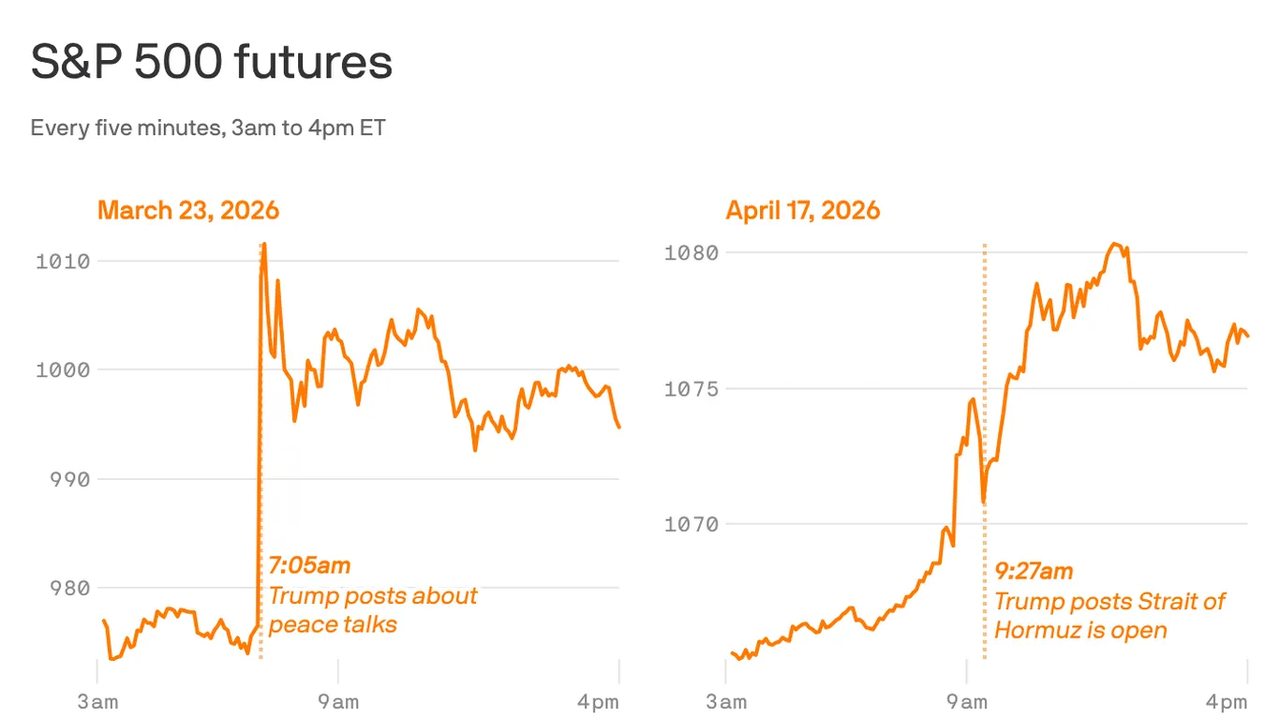Select the "March 23, 2026" chart heading

coord(188,211)
